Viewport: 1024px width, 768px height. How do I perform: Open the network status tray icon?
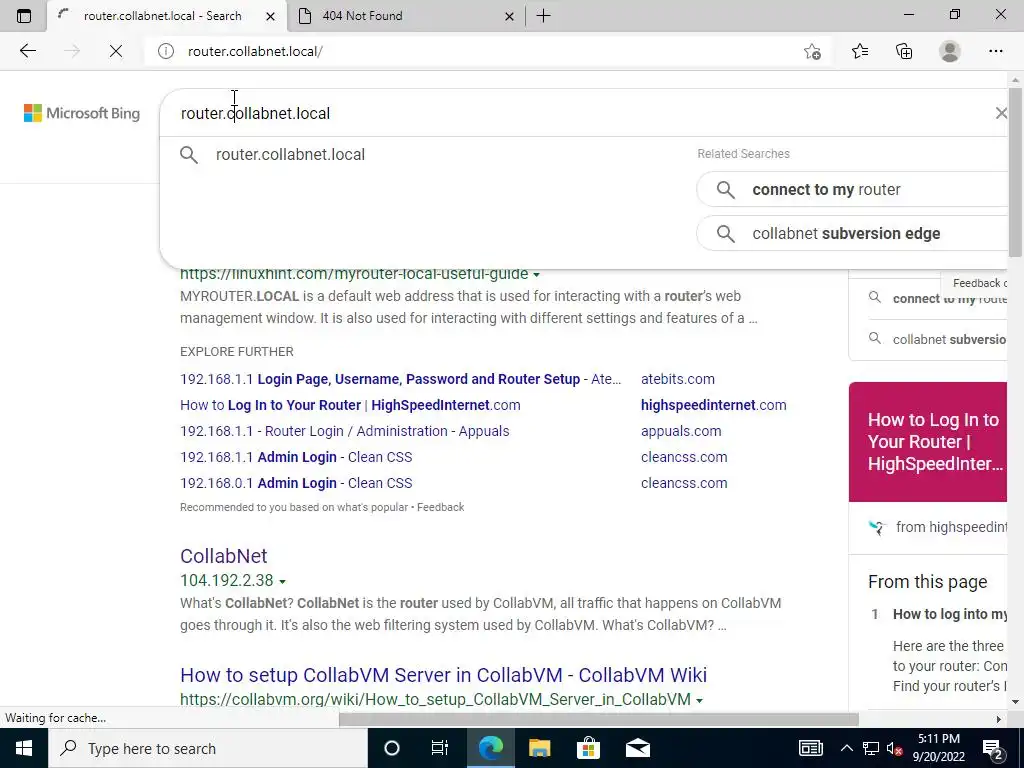point(871,748)
